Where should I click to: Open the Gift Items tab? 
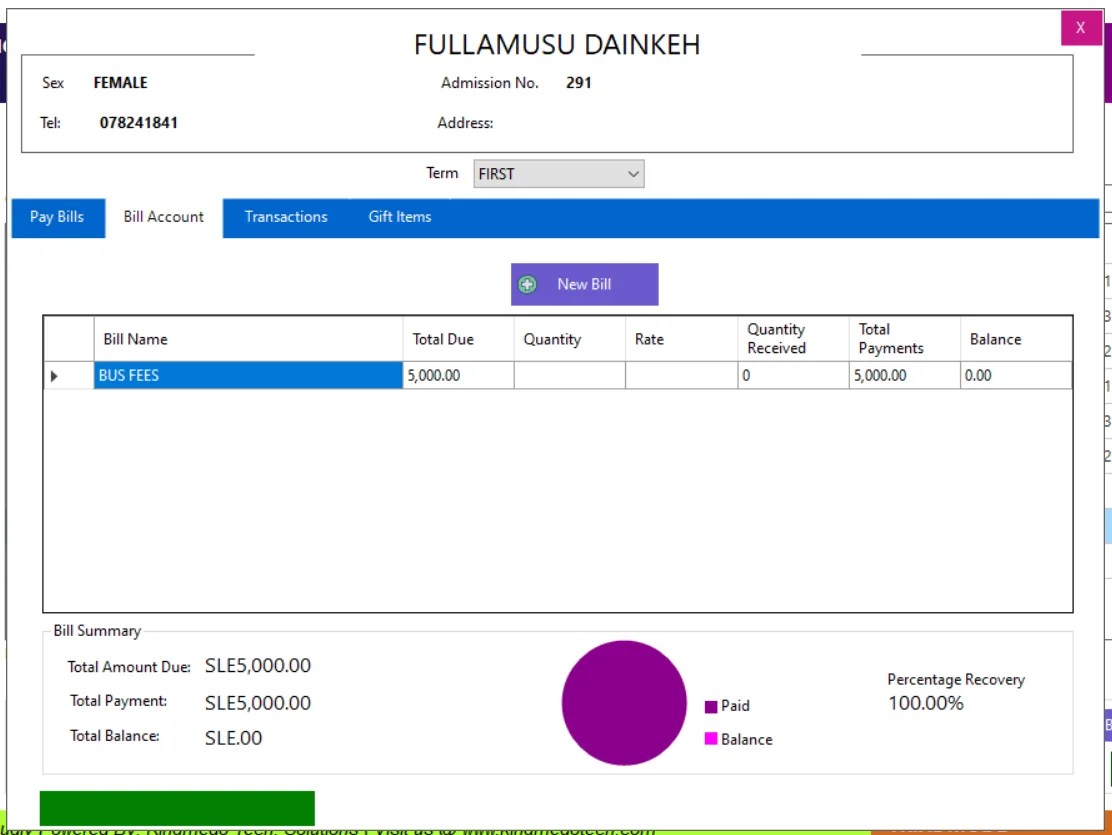coord(400,217)
